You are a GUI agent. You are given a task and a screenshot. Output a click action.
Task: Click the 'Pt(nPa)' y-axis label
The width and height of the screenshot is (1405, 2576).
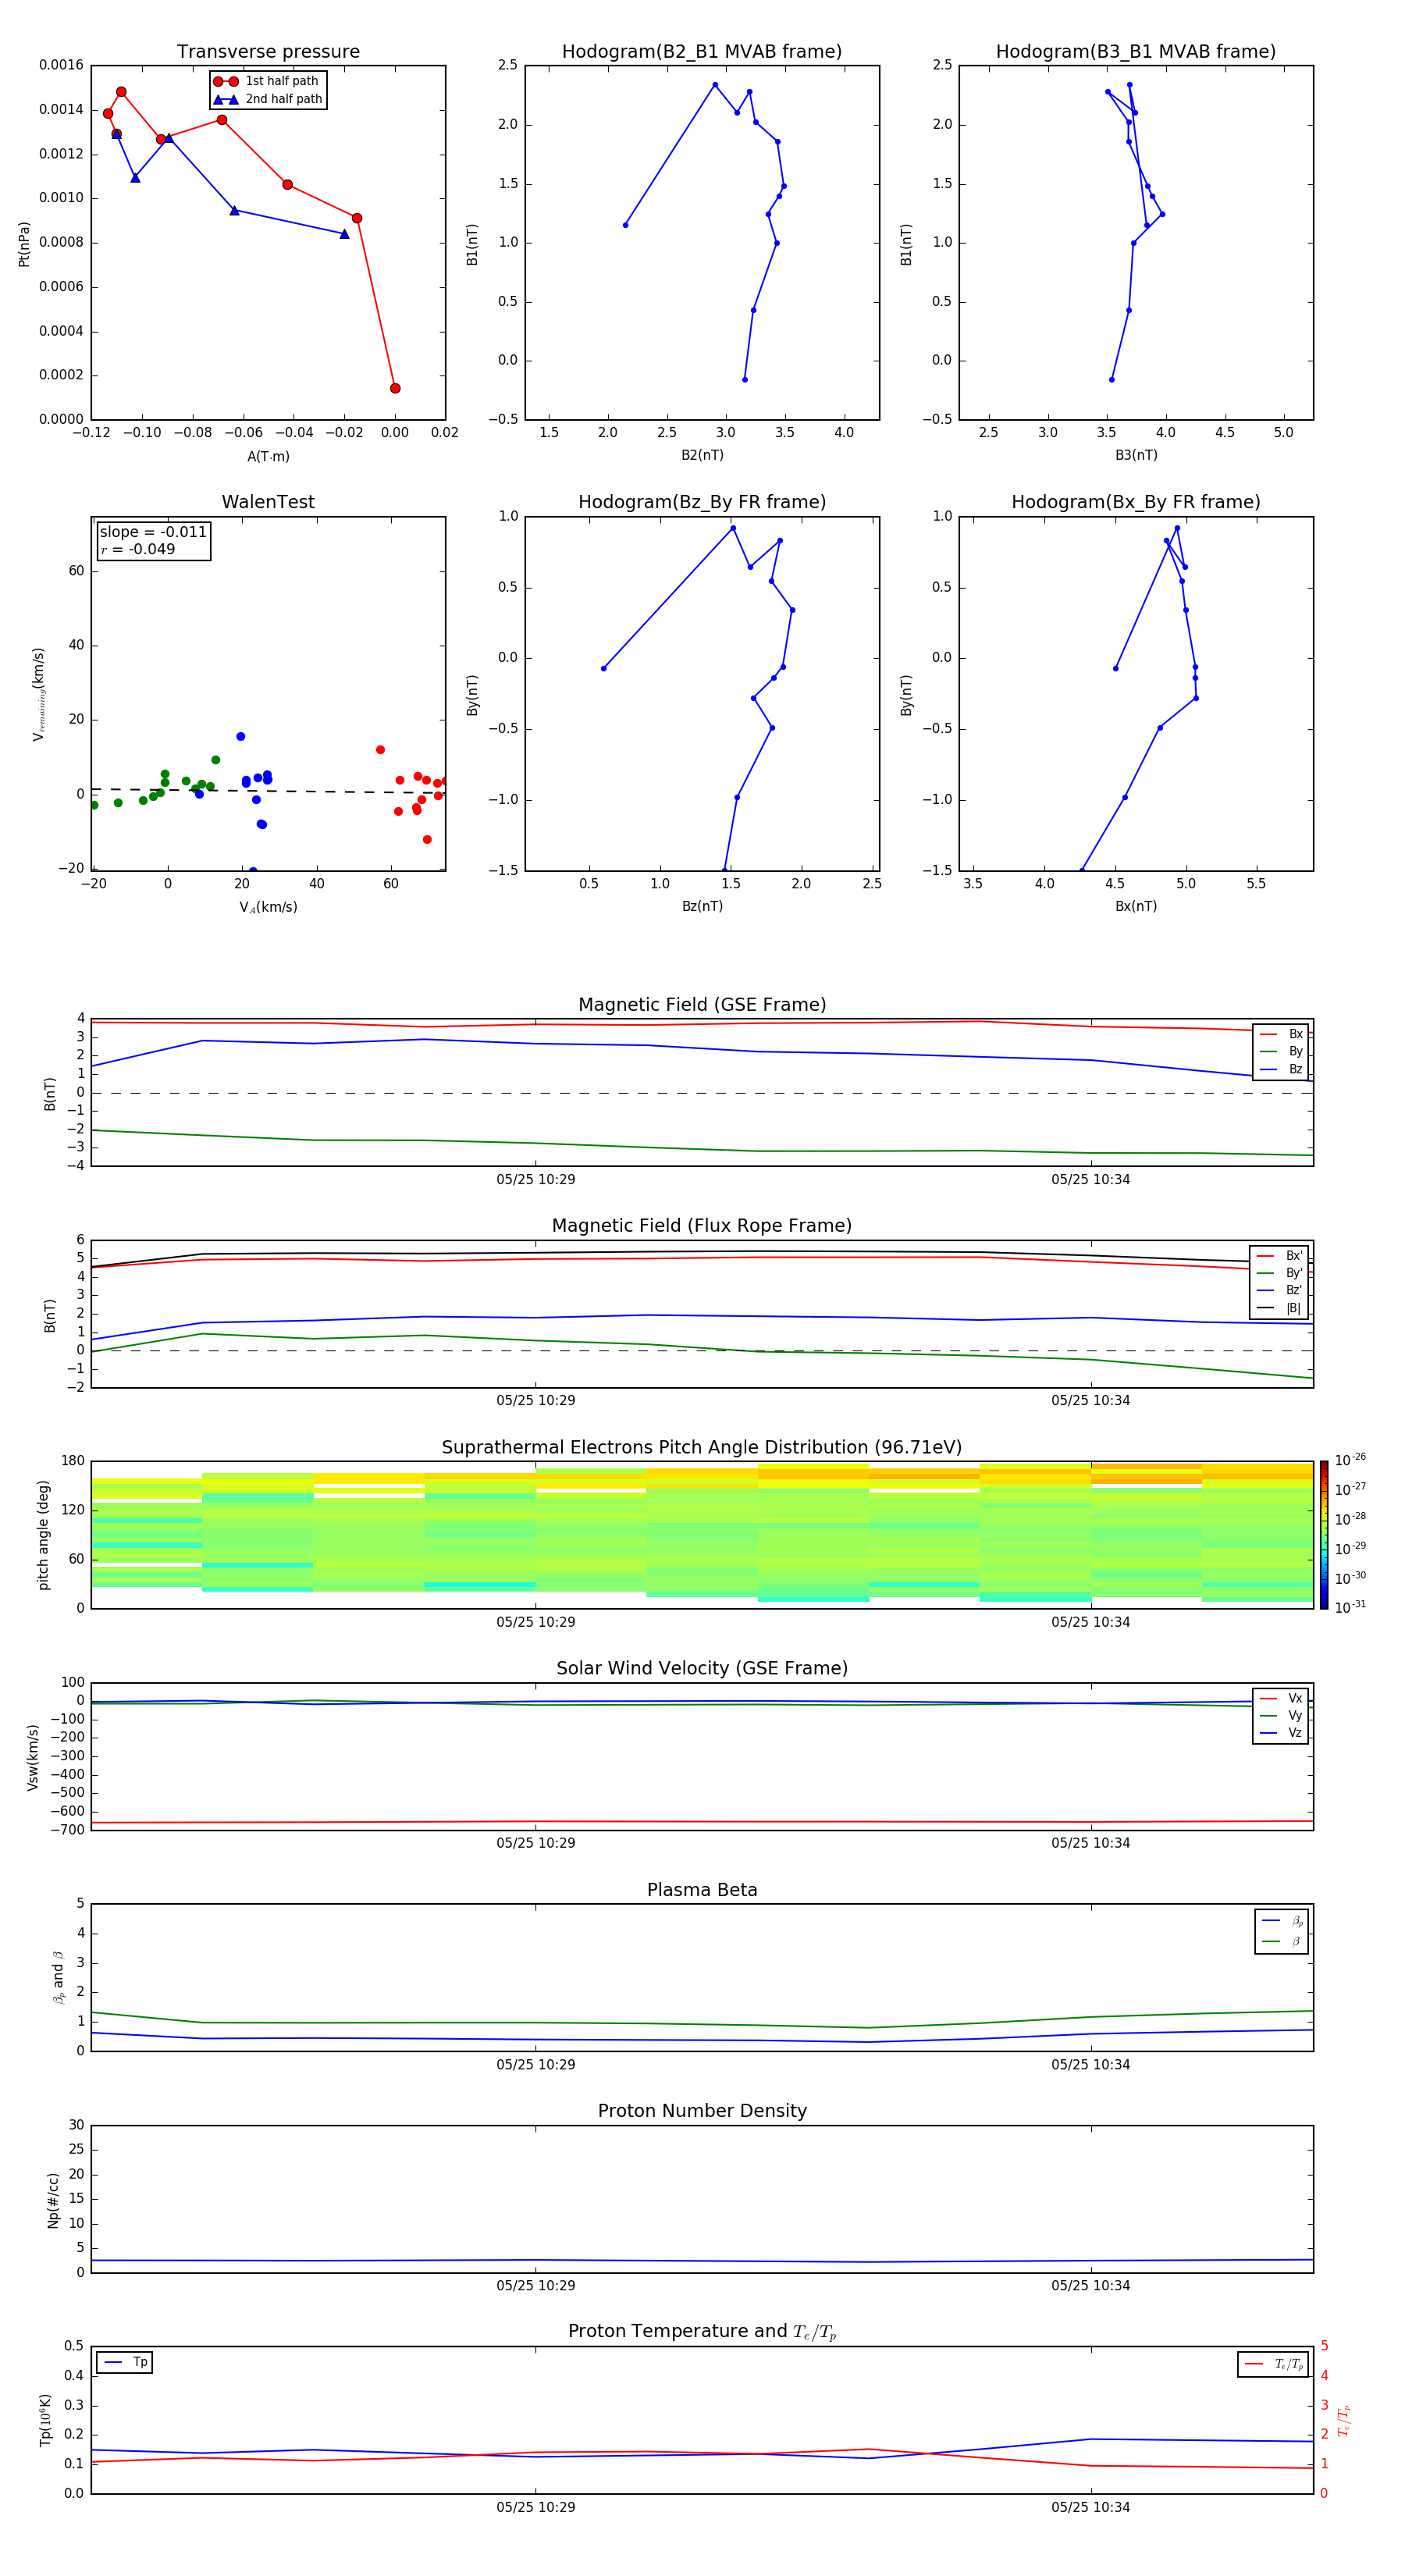(24, 244)
